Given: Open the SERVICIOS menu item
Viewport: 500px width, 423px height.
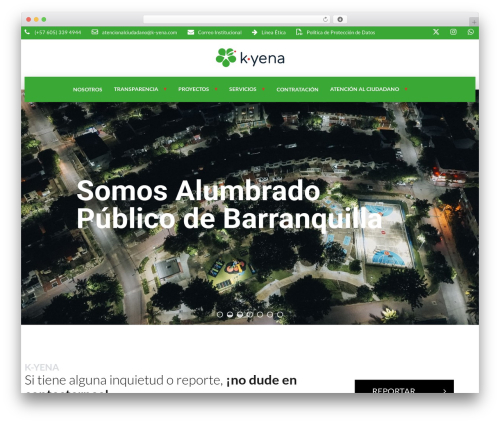Looking at the screenshot, I should coord(243,89).
